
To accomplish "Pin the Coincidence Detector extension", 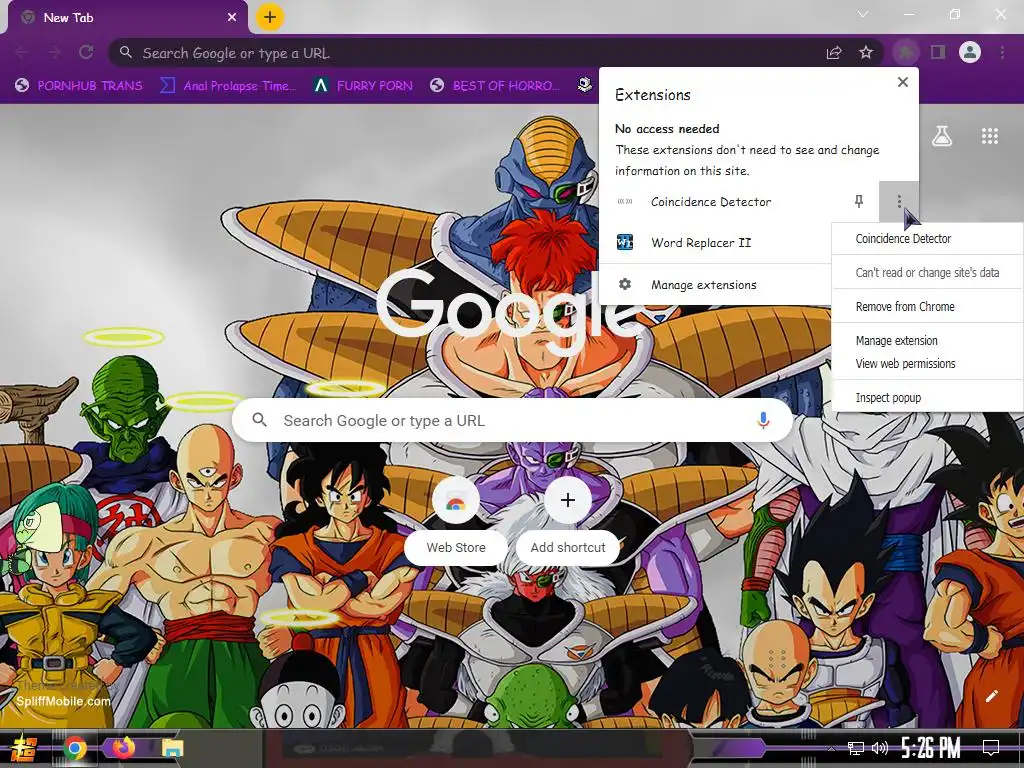I will 859,202.
